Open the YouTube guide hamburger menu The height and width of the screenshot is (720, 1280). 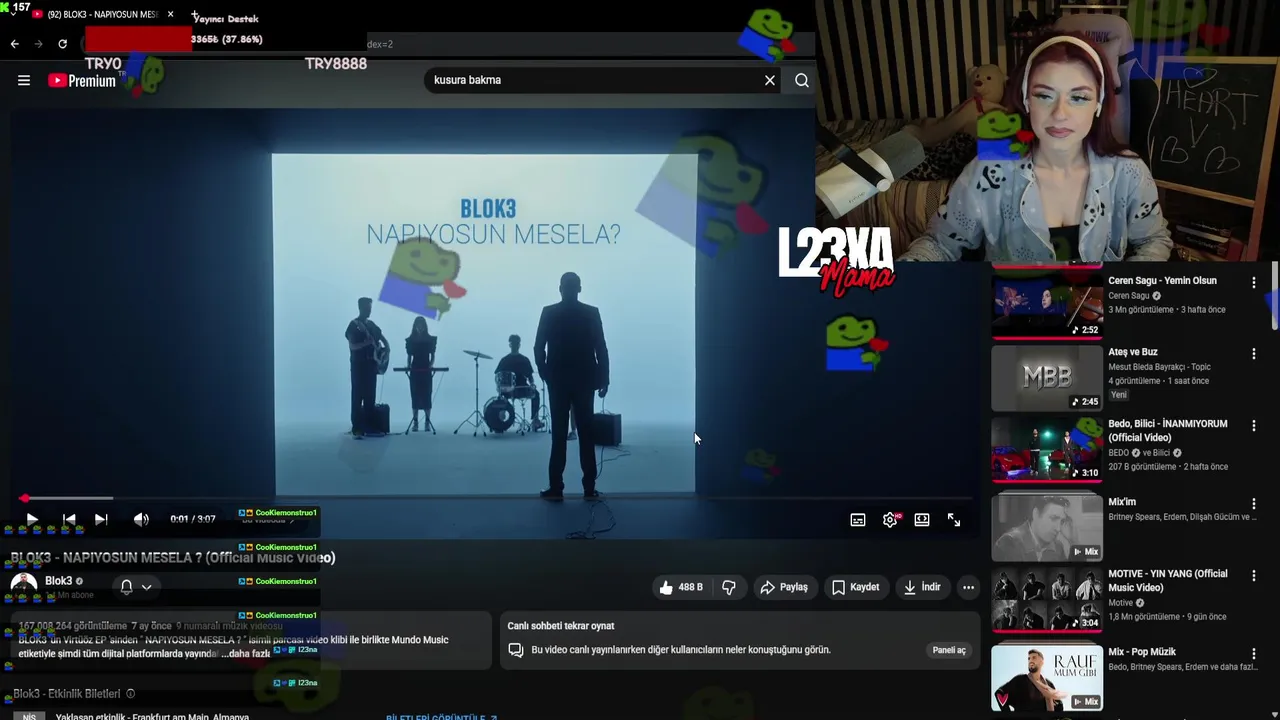click(24, 81)
